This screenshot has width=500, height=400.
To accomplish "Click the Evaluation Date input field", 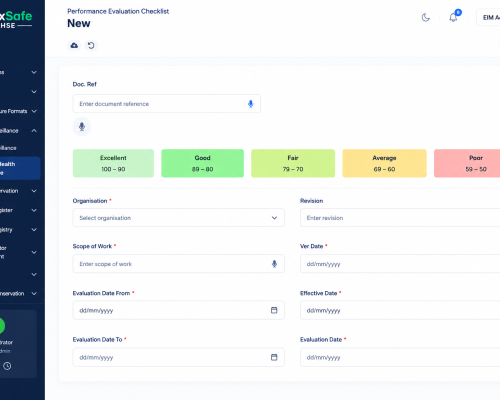I will [x=400, y=357].
